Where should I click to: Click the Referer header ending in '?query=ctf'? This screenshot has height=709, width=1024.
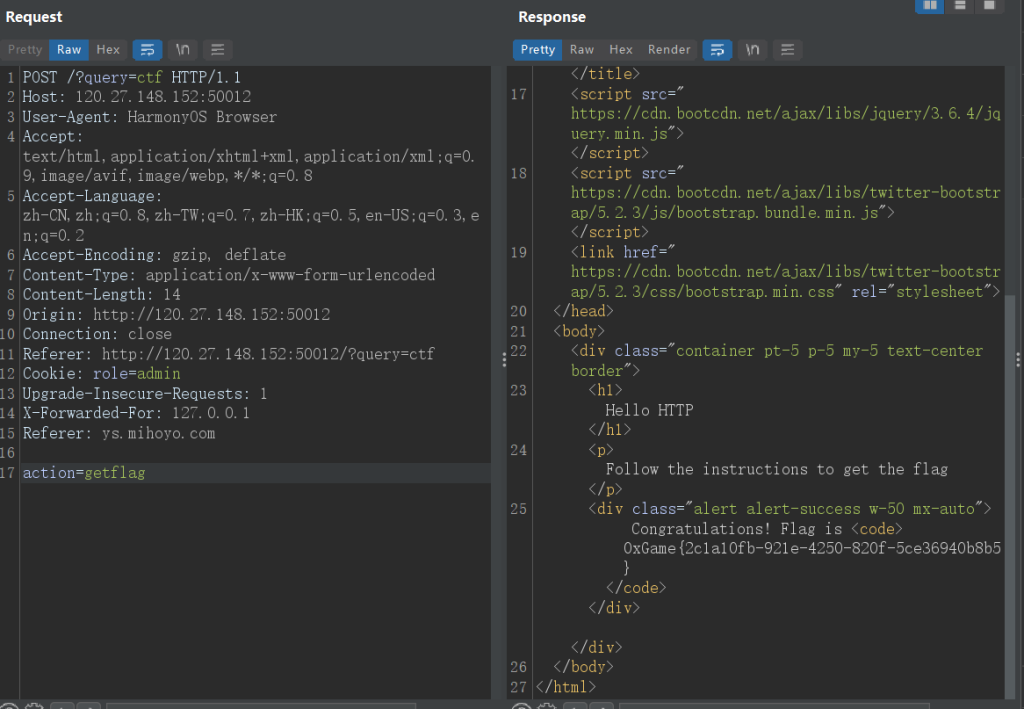click(x=229, y=354)
